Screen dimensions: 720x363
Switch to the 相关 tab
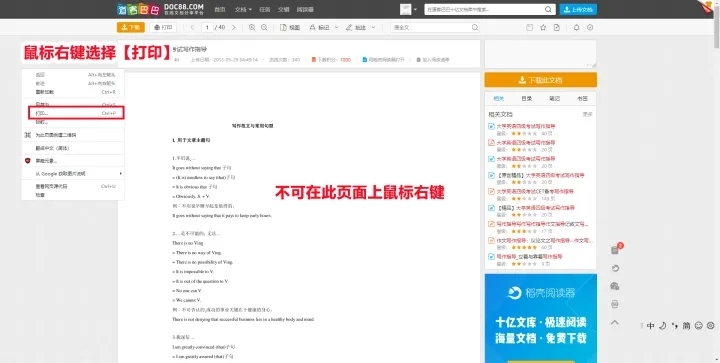point(499,99)
